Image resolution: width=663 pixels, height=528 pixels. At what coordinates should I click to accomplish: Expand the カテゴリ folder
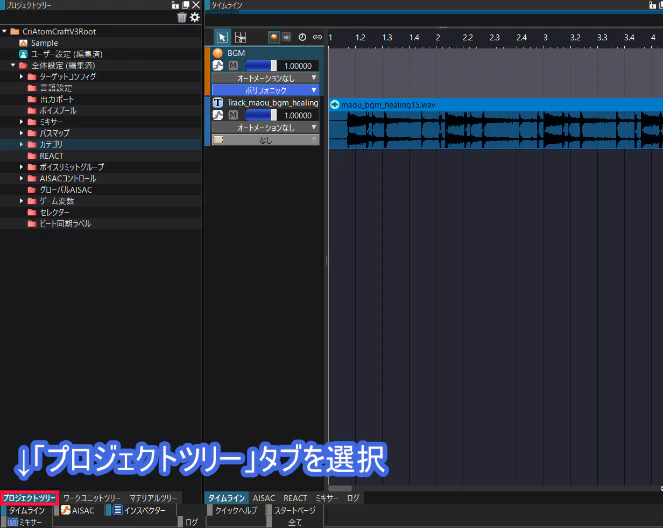21,144
